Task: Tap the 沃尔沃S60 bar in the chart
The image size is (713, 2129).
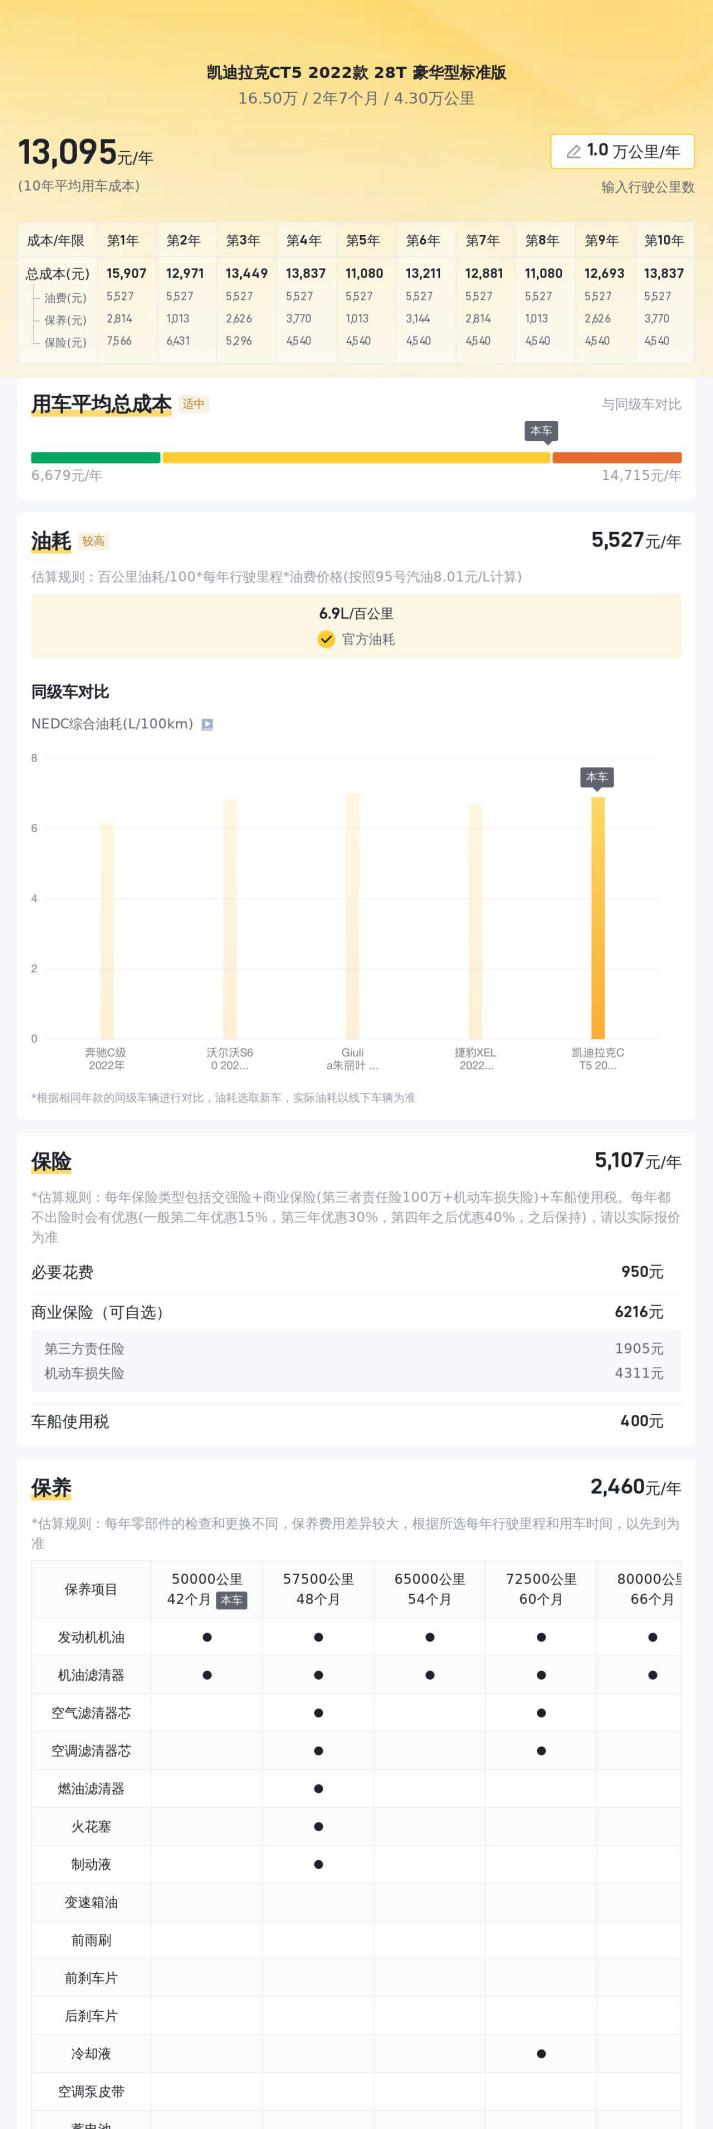Action: (230, 919)
